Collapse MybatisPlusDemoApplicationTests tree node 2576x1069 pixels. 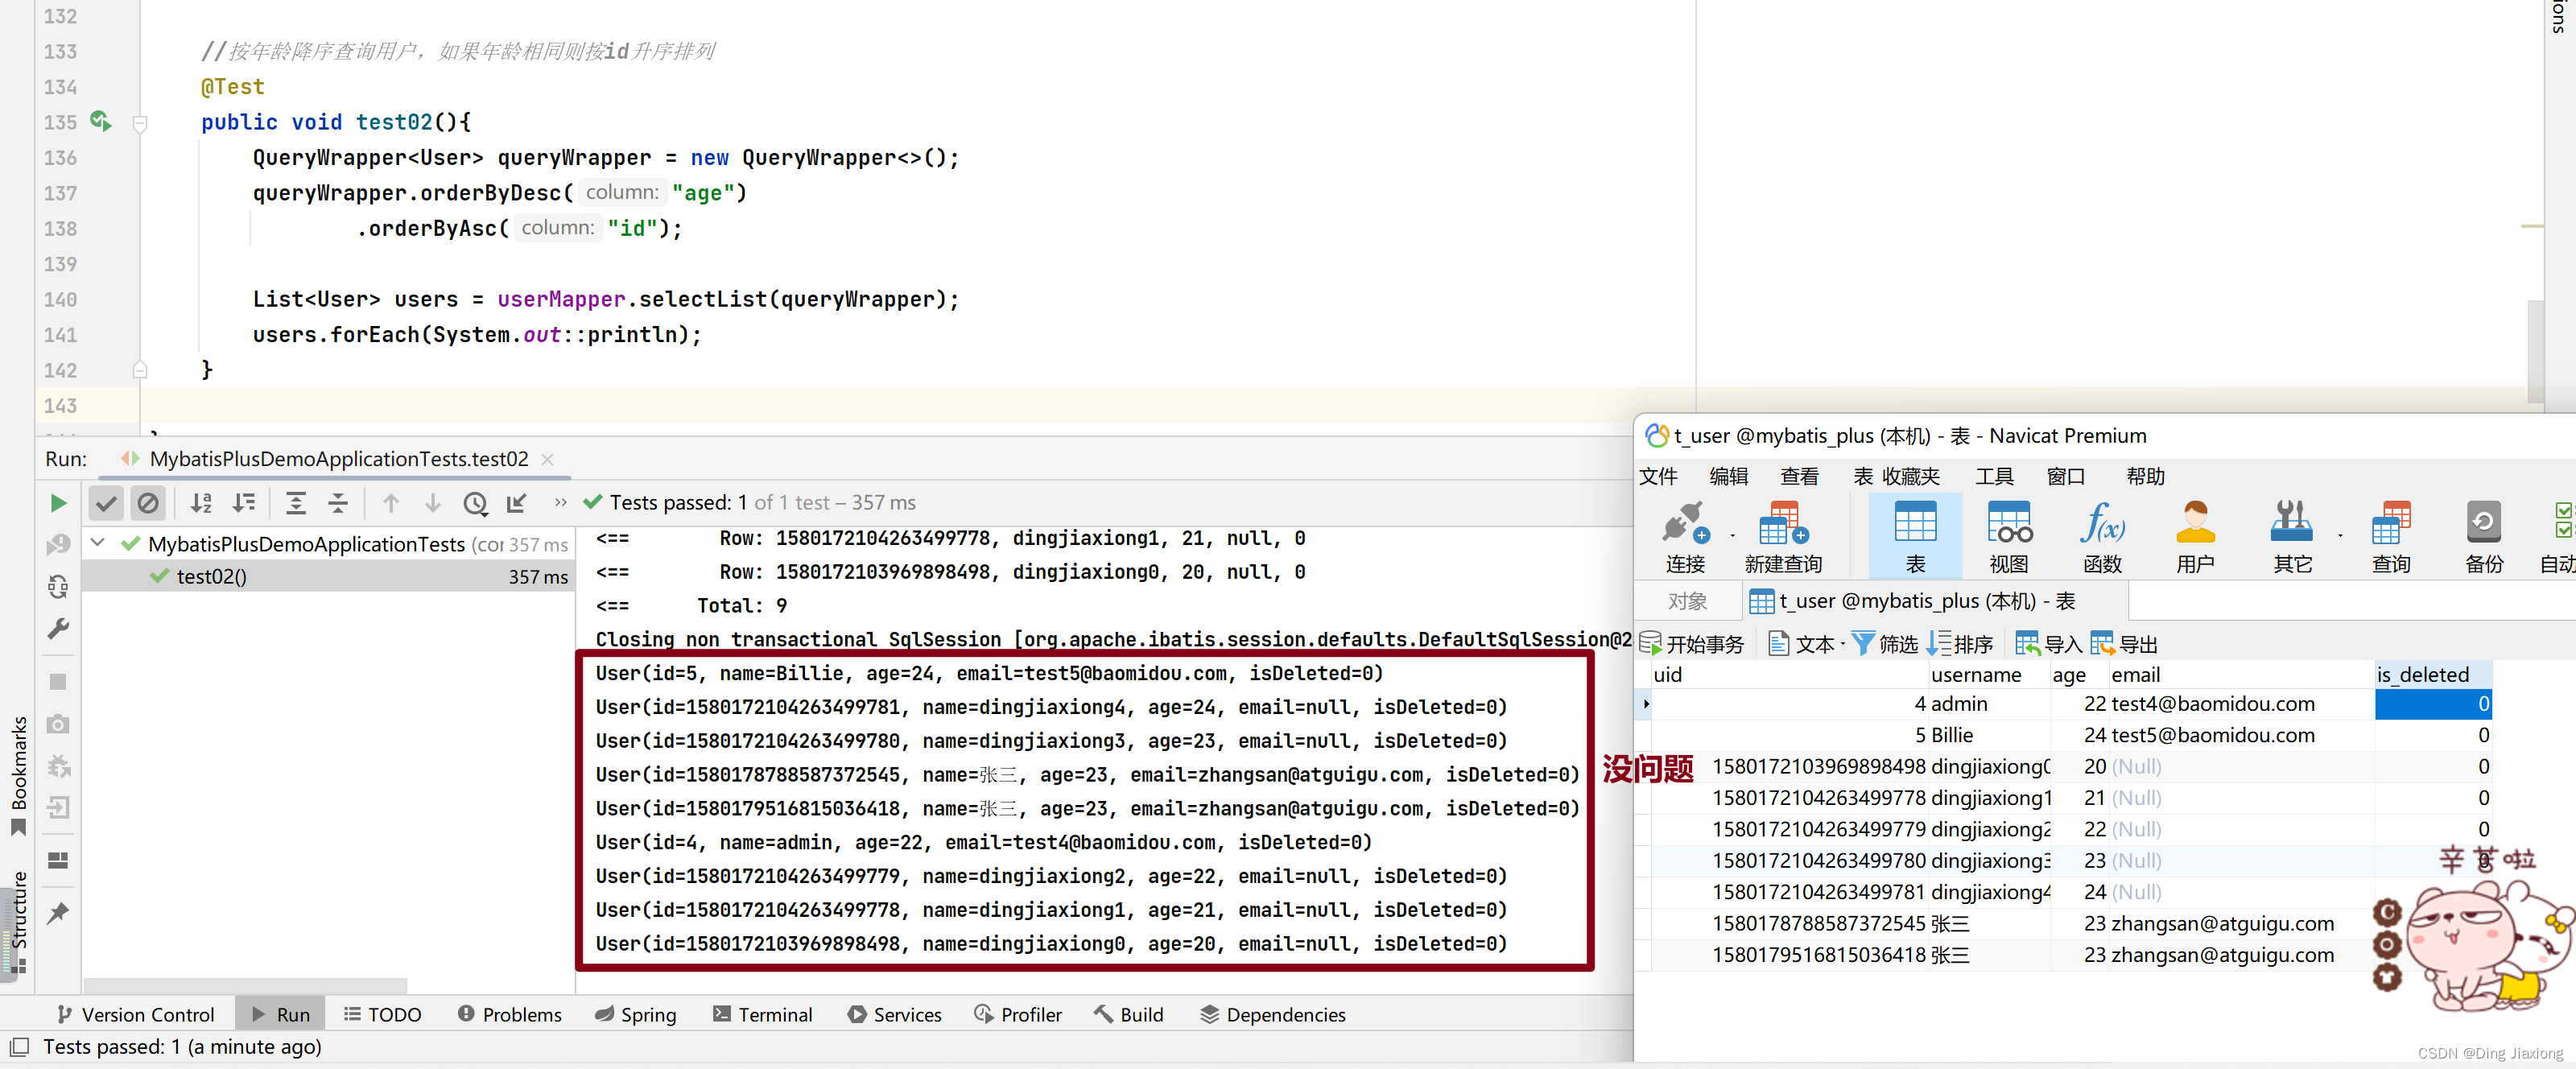pyautogui.click(x=98, y=543)
